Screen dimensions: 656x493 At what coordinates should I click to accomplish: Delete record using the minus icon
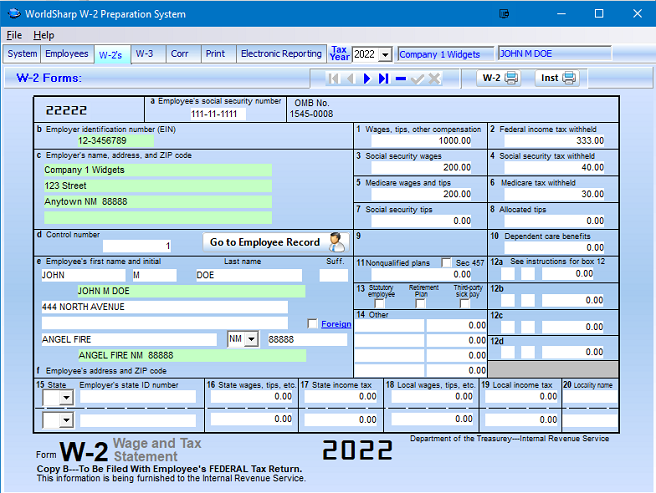click(401, 78)
